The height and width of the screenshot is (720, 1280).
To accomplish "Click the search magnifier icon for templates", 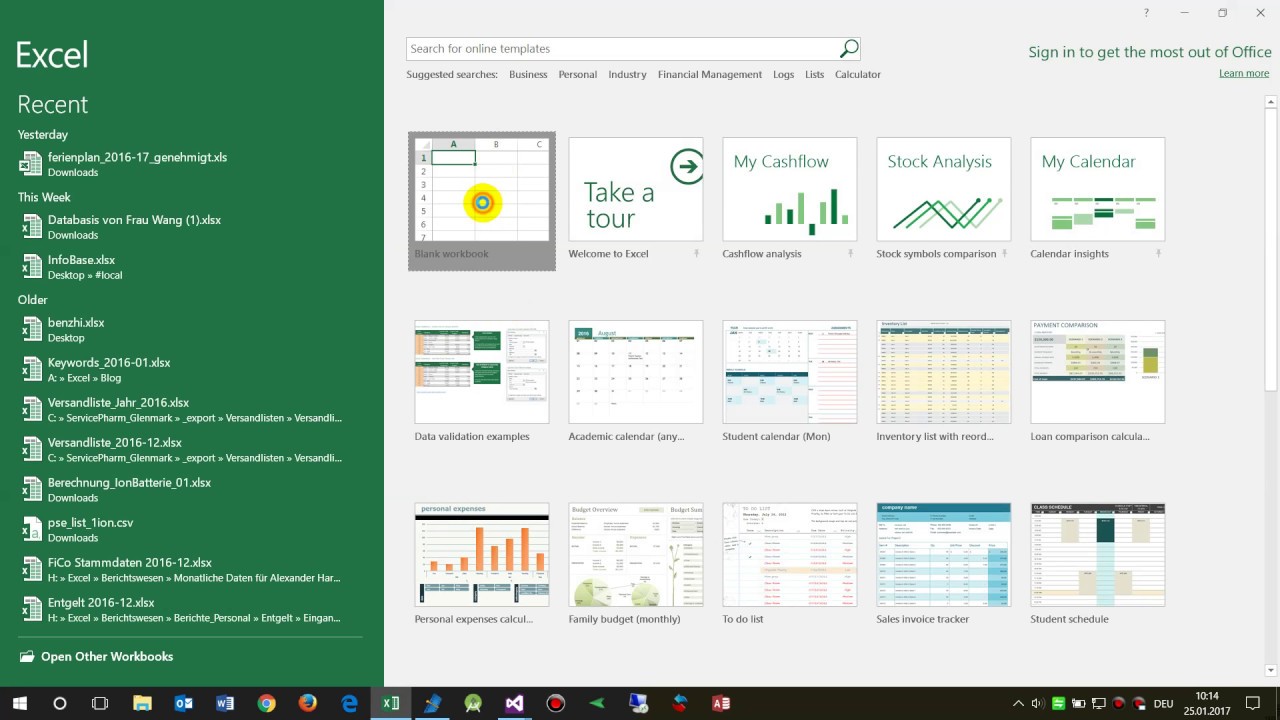I will click(848, 48).
